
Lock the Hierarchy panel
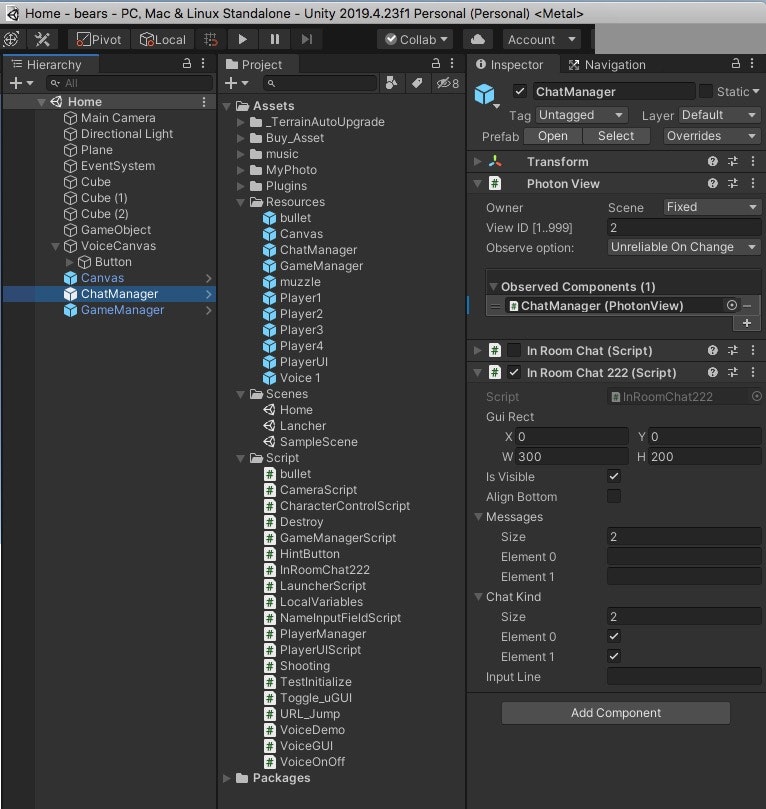point(187,63)
